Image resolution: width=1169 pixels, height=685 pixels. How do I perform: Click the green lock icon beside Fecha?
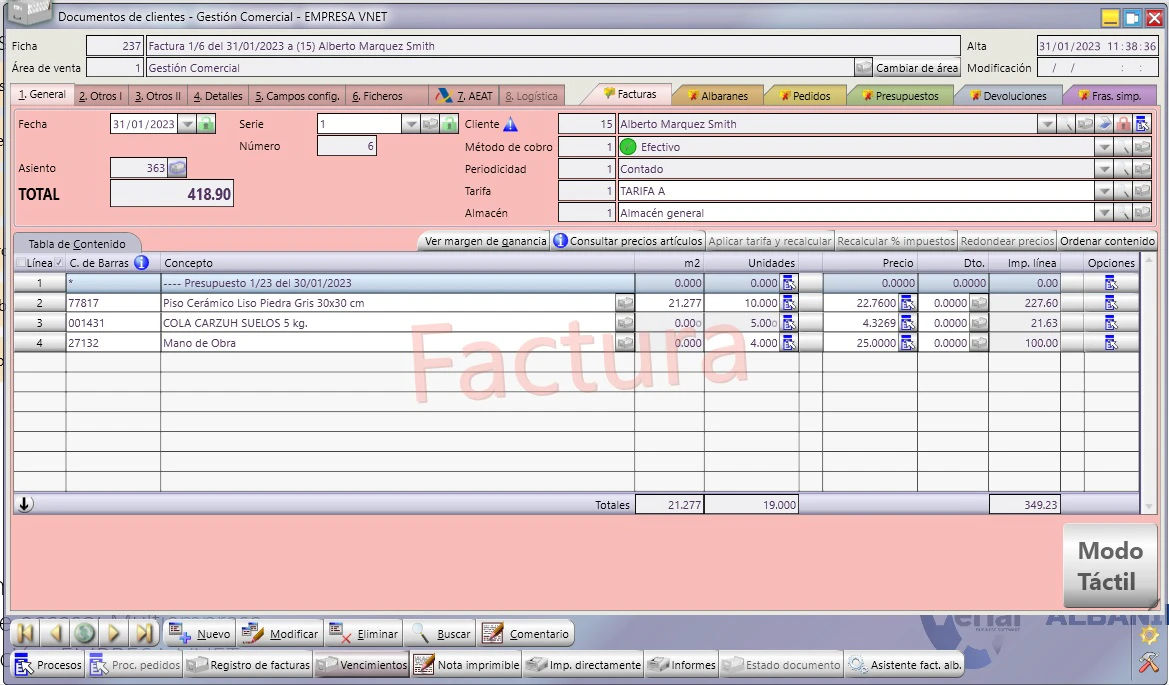[206, 124]
